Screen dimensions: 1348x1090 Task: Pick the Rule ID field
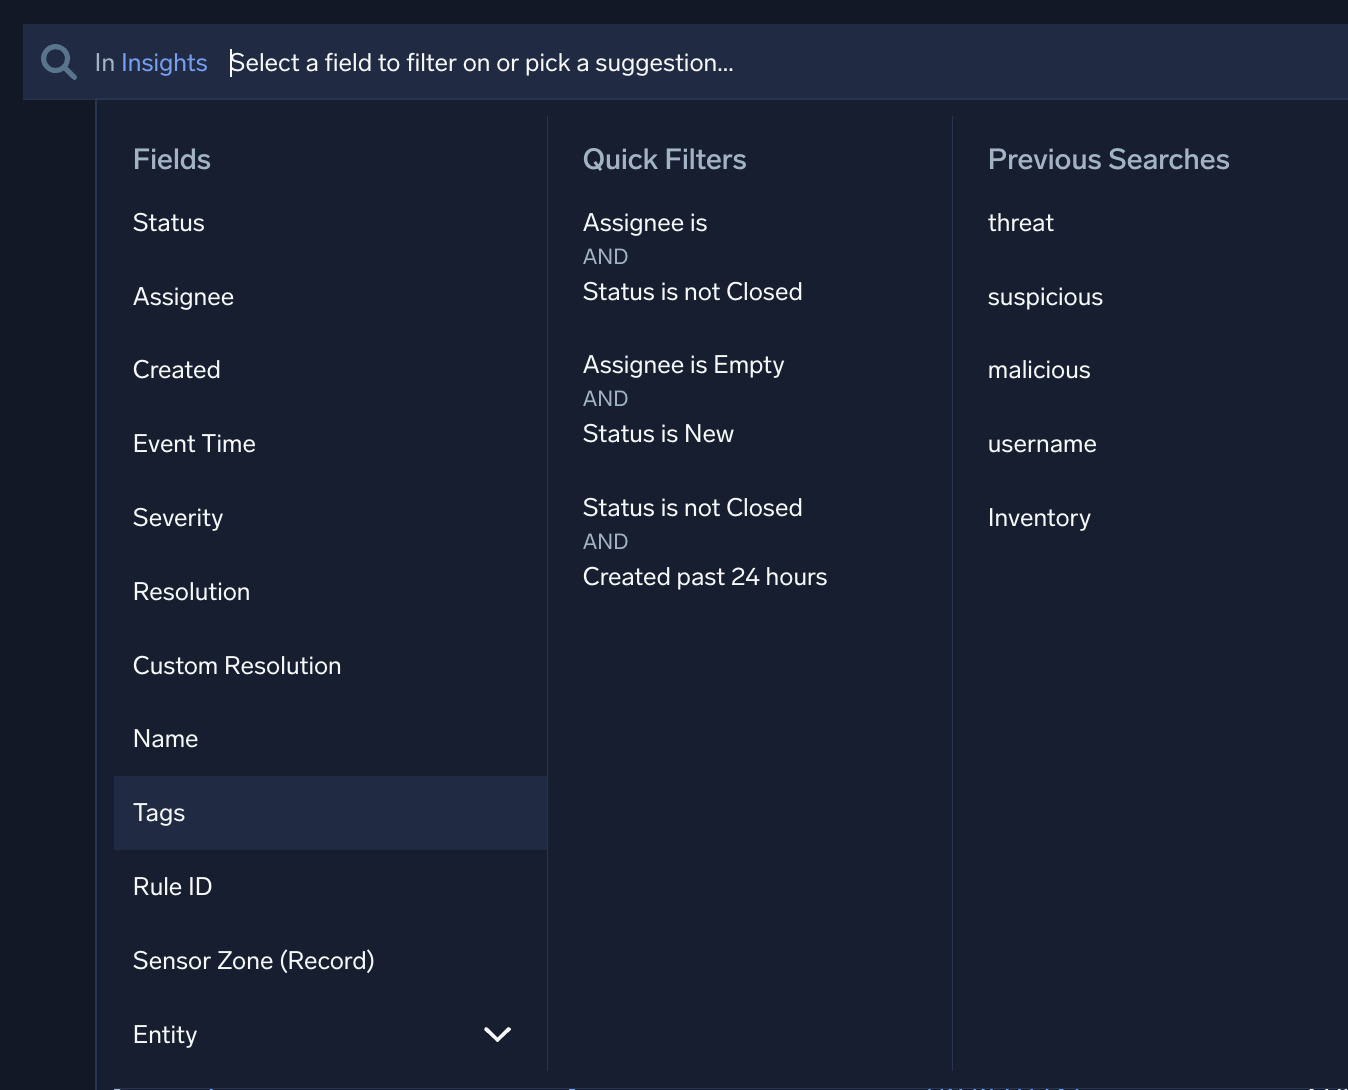pos(172,887)
